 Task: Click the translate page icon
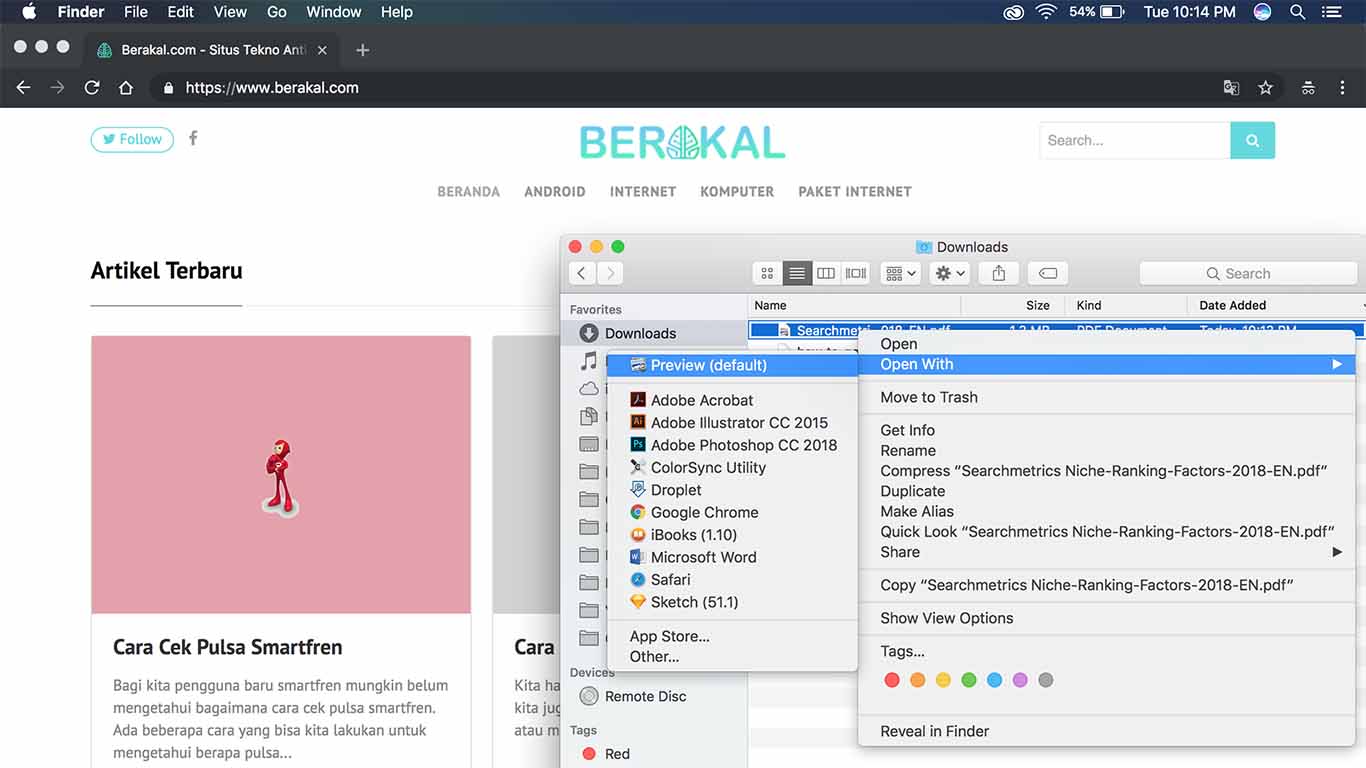(1231, 88)
